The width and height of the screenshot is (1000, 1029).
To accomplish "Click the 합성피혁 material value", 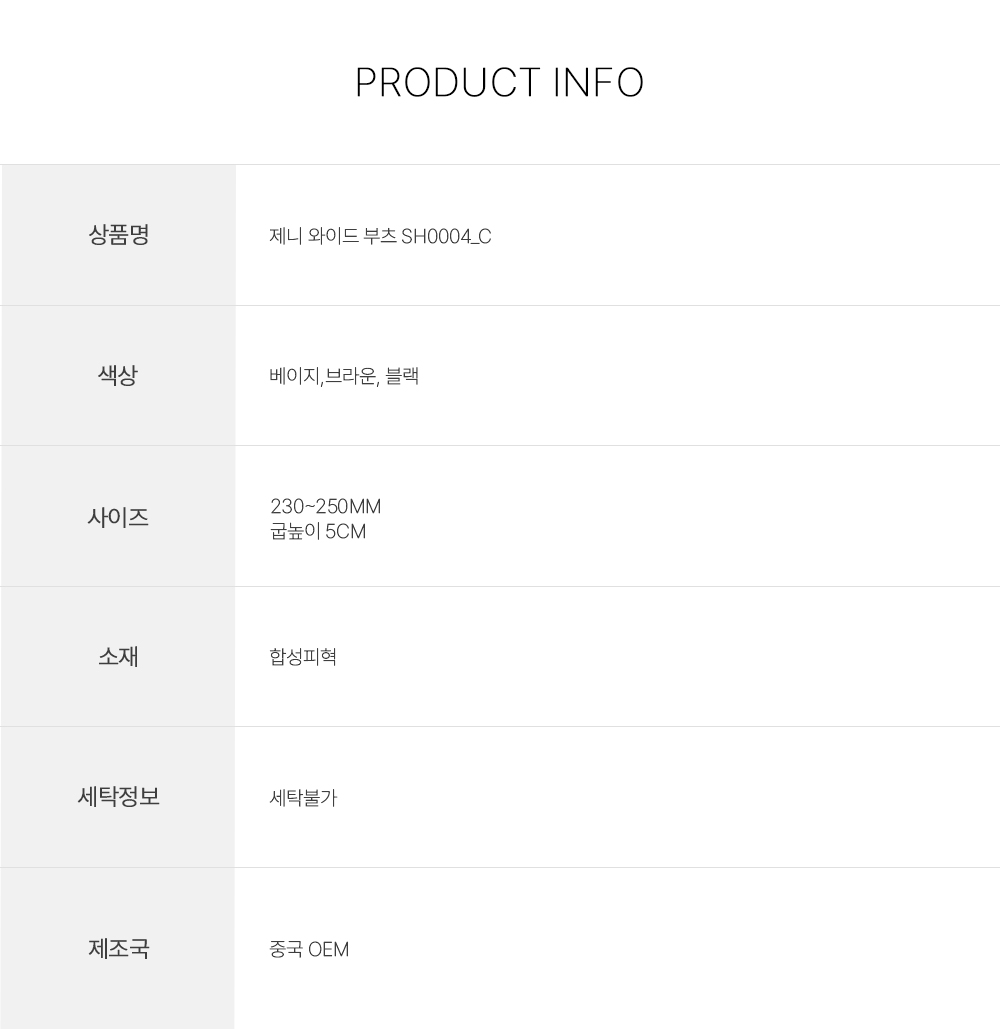I will coord(303,658).
